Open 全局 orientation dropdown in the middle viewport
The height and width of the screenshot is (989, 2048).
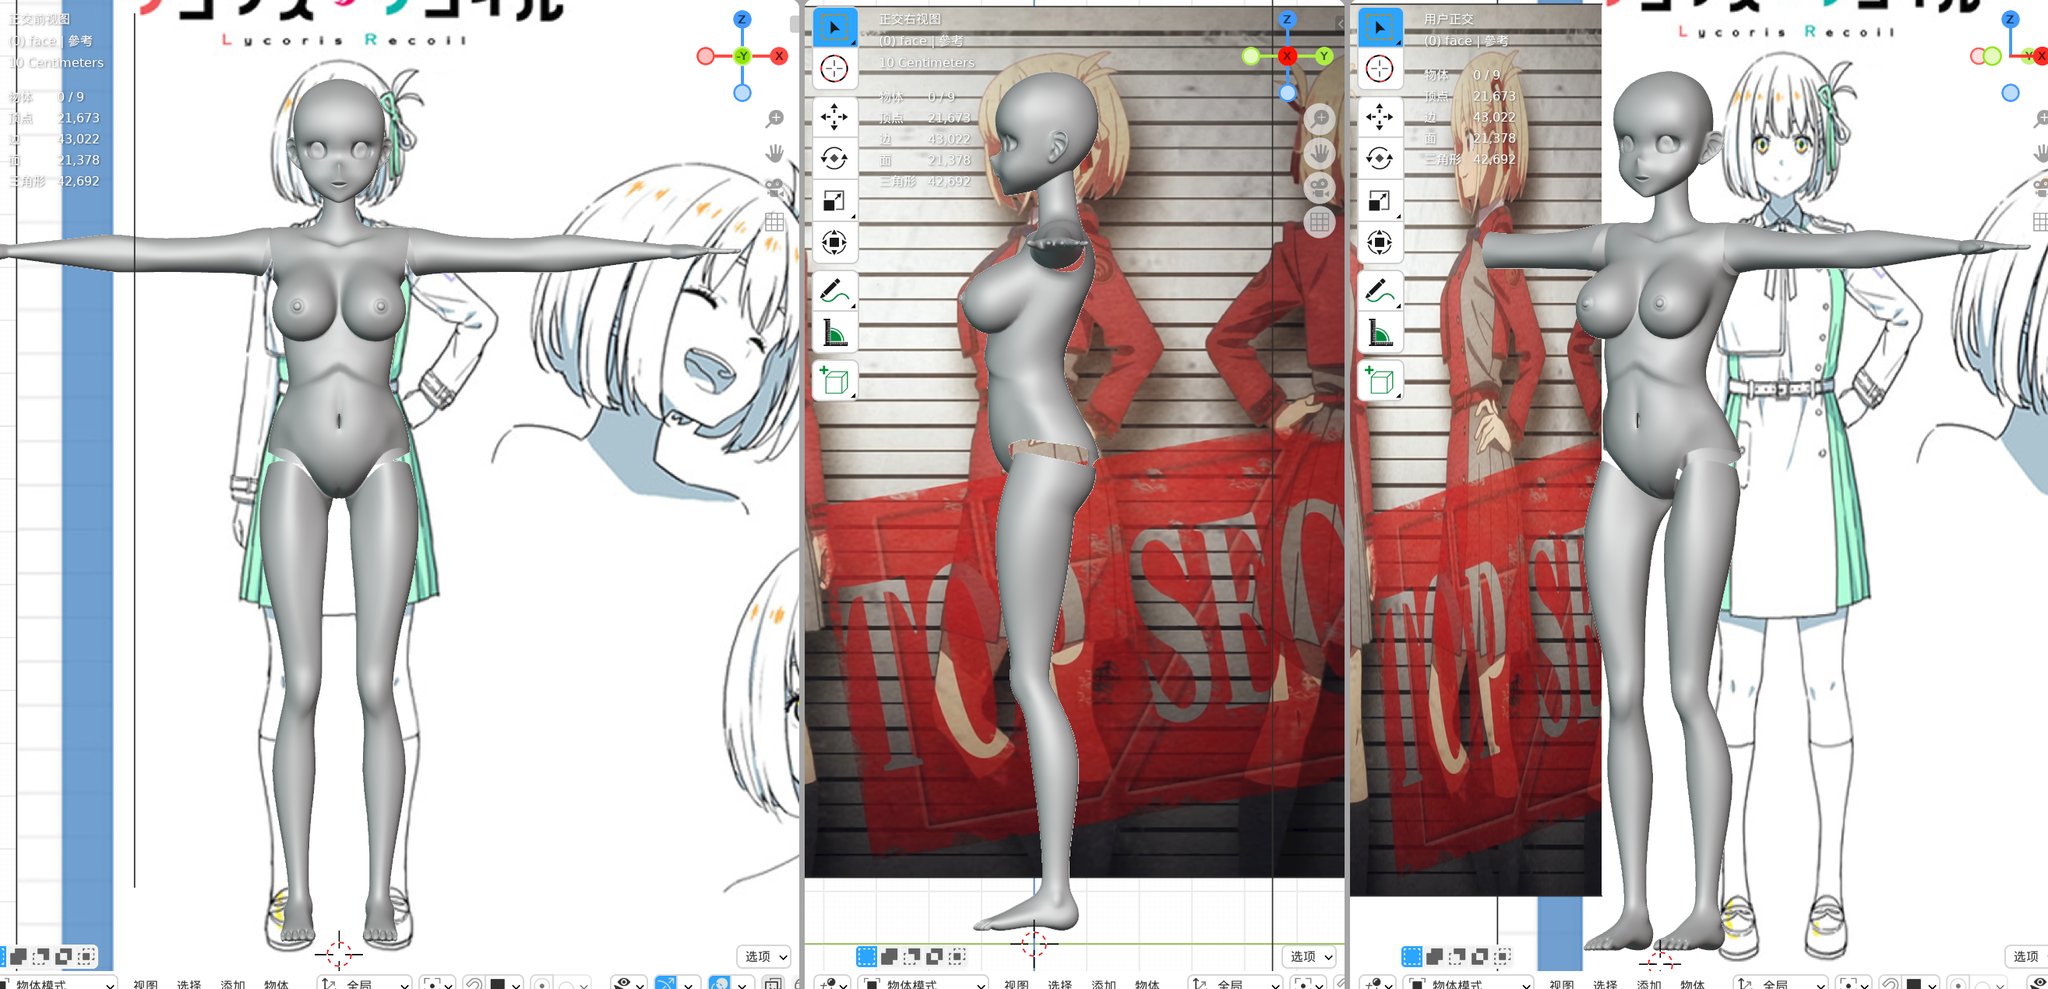pos(1235,984)
